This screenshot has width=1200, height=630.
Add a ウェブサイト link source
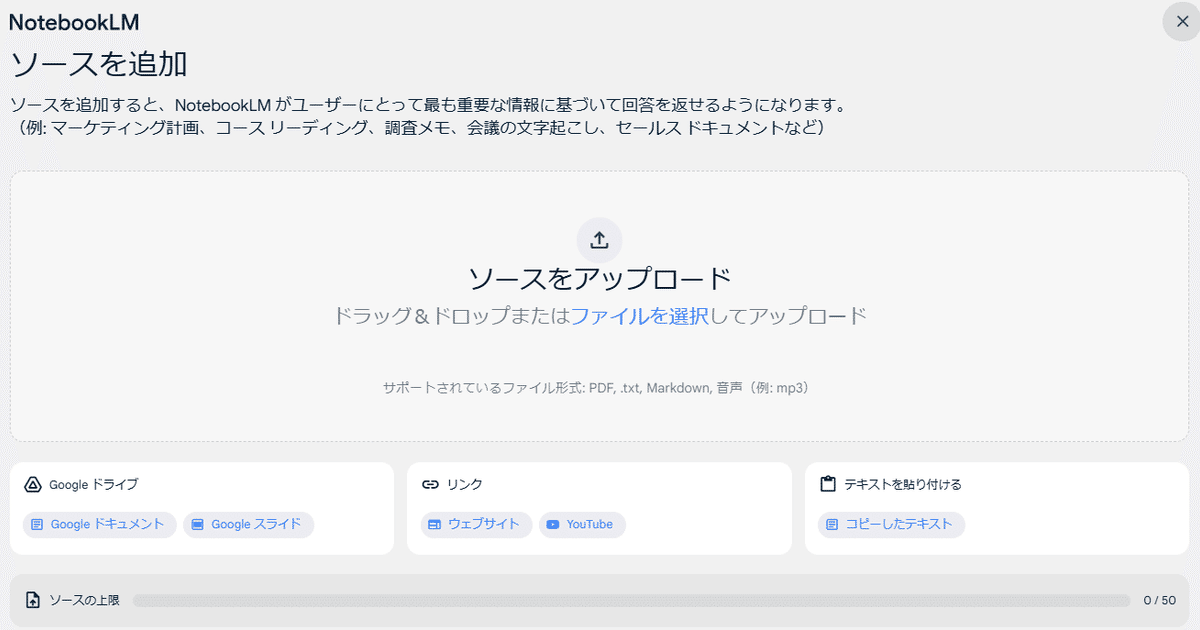(476, 524)
